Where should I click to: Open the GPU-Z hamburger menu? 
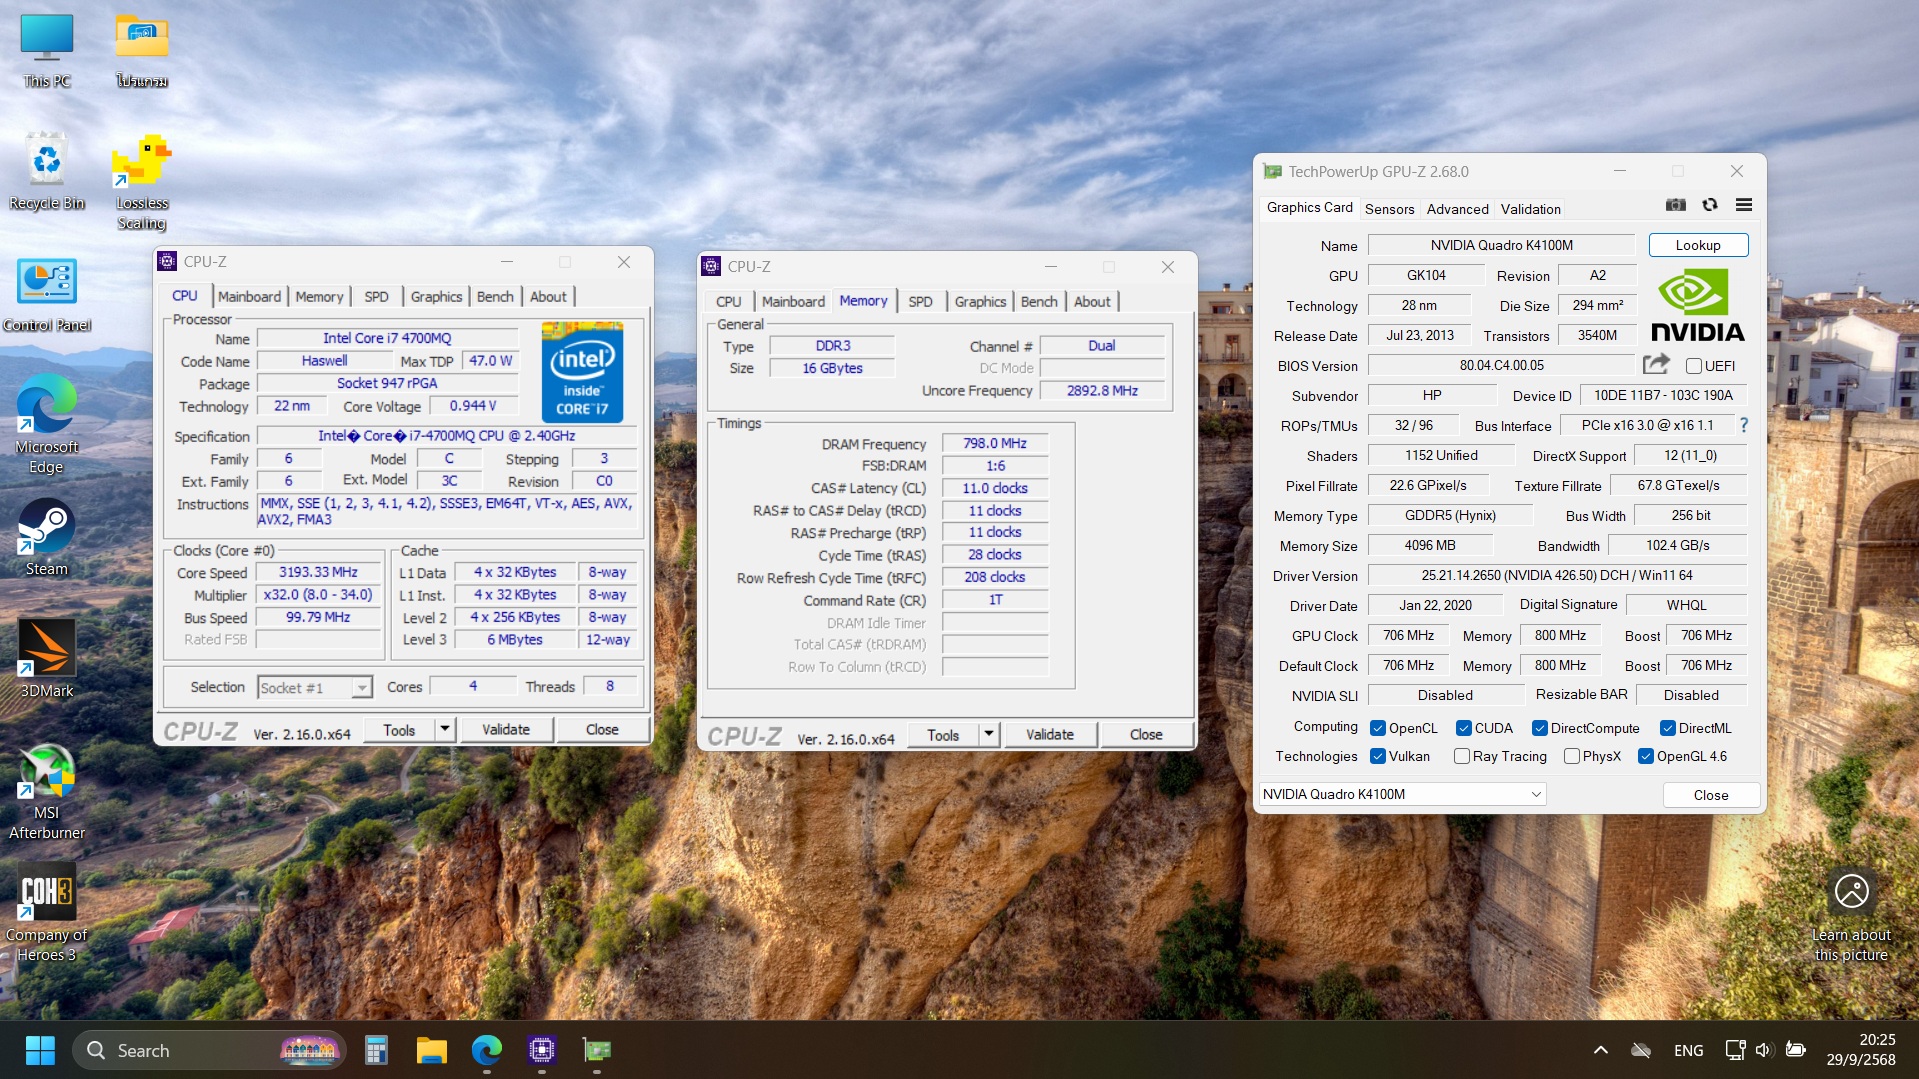click(1744, 205)
